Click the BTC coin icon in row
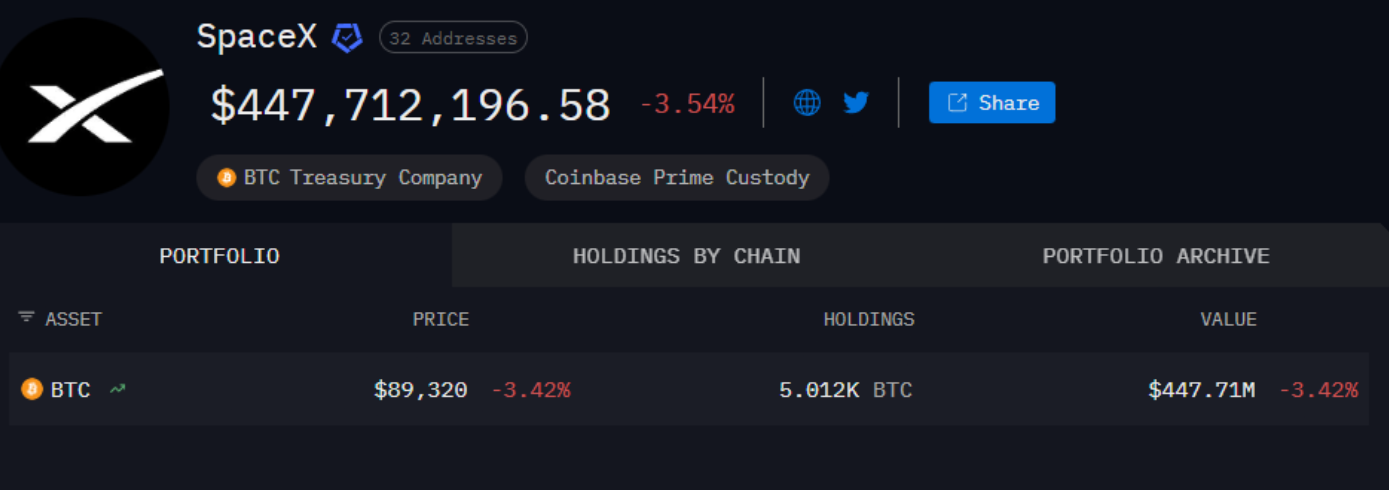Viewport: 1389px width, 490px height. tap(32, 389)
